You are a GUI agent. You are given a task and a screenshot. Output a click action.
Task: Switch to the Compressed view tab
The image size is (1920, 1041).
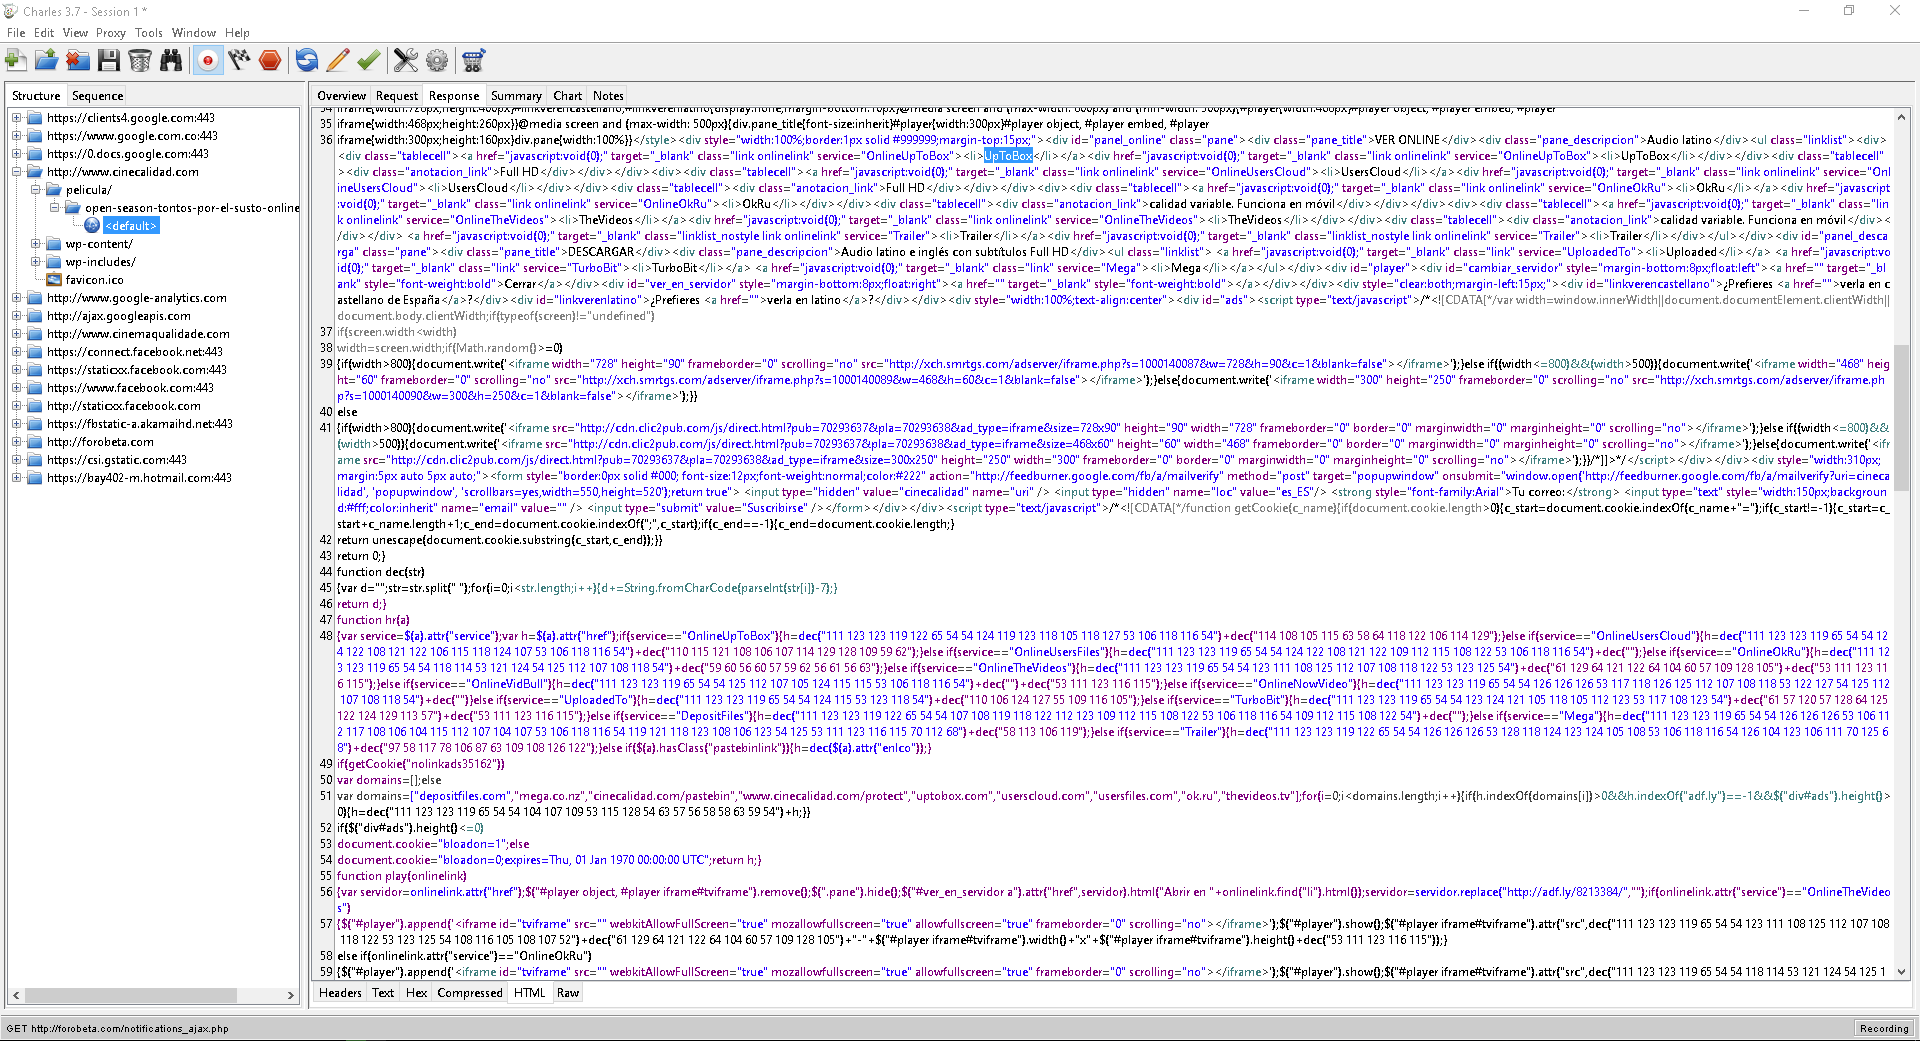470,993
